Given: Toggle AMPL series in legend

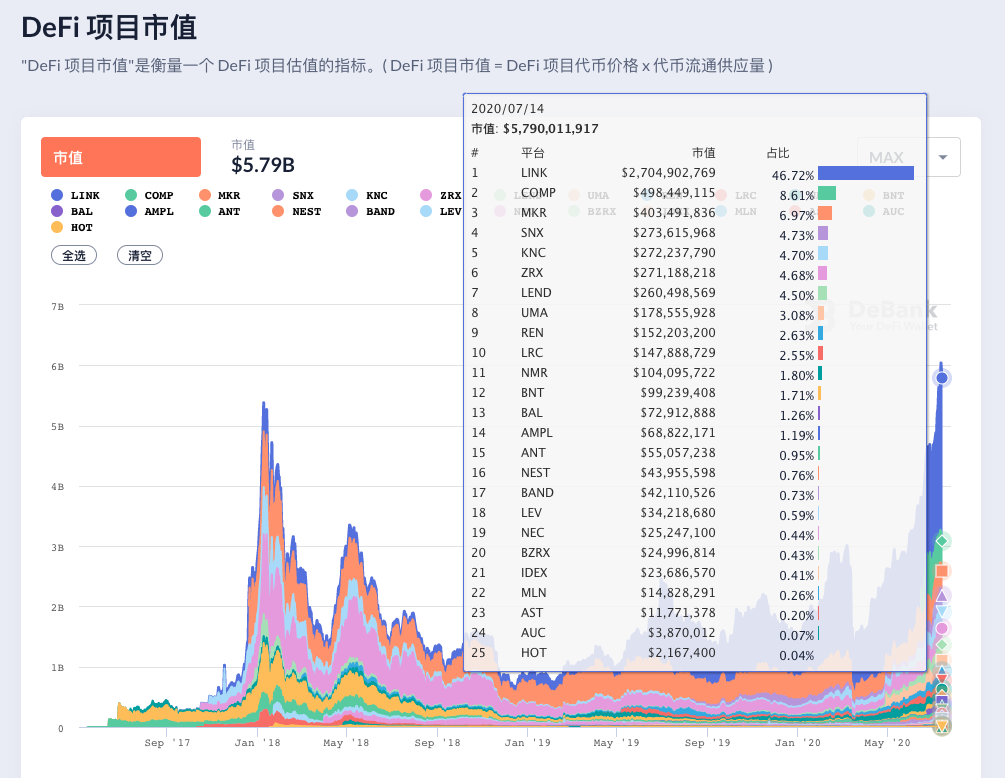Looking at the screenshot, I should 149,211.
